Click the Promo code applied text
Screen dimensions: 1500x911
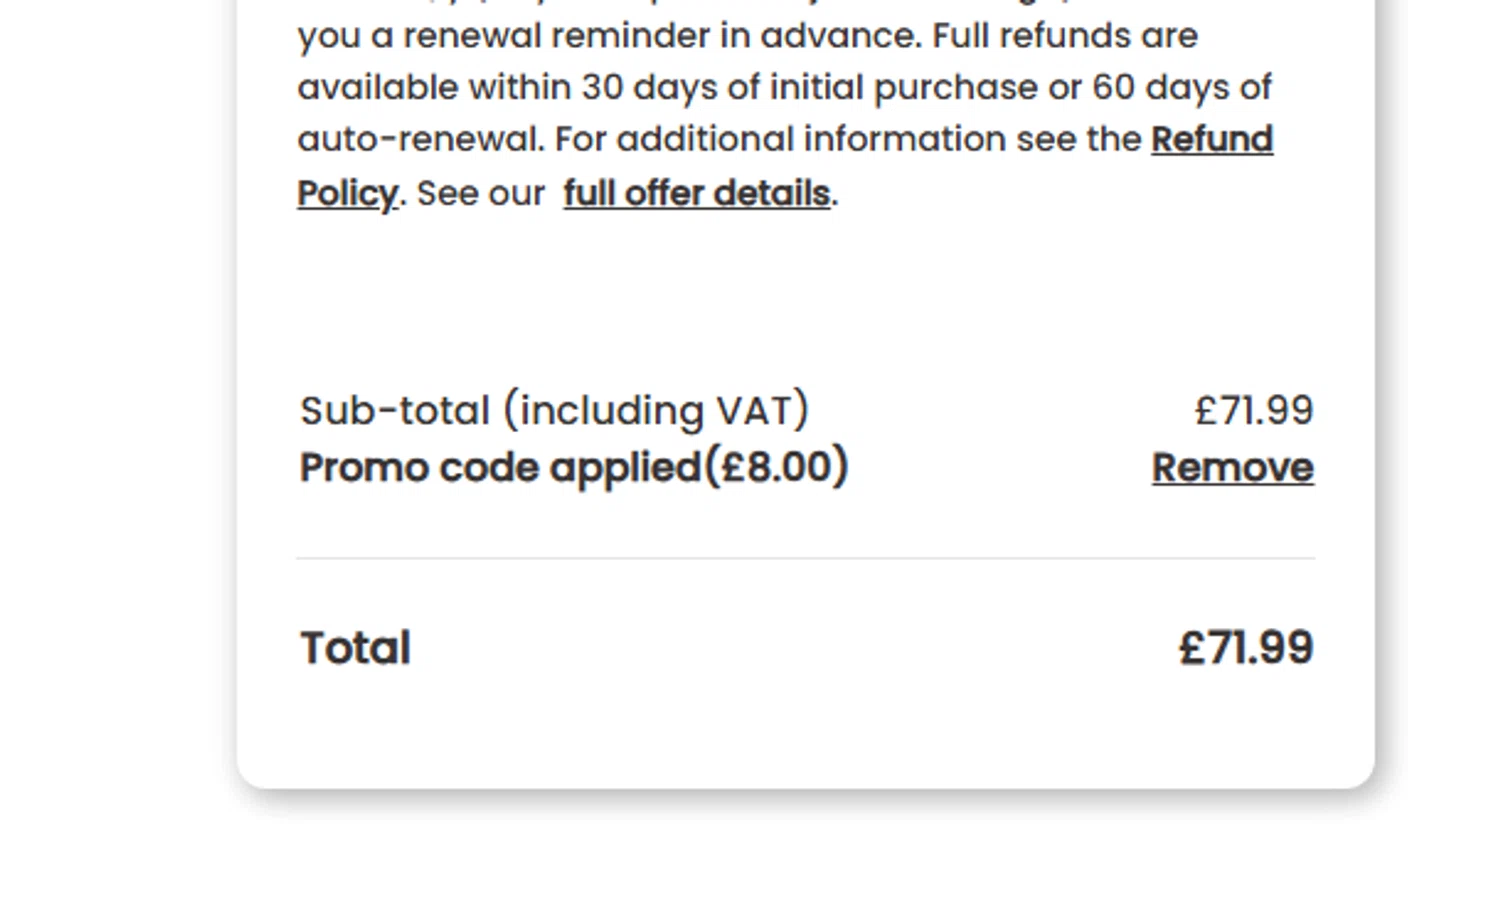pos(500,468)
